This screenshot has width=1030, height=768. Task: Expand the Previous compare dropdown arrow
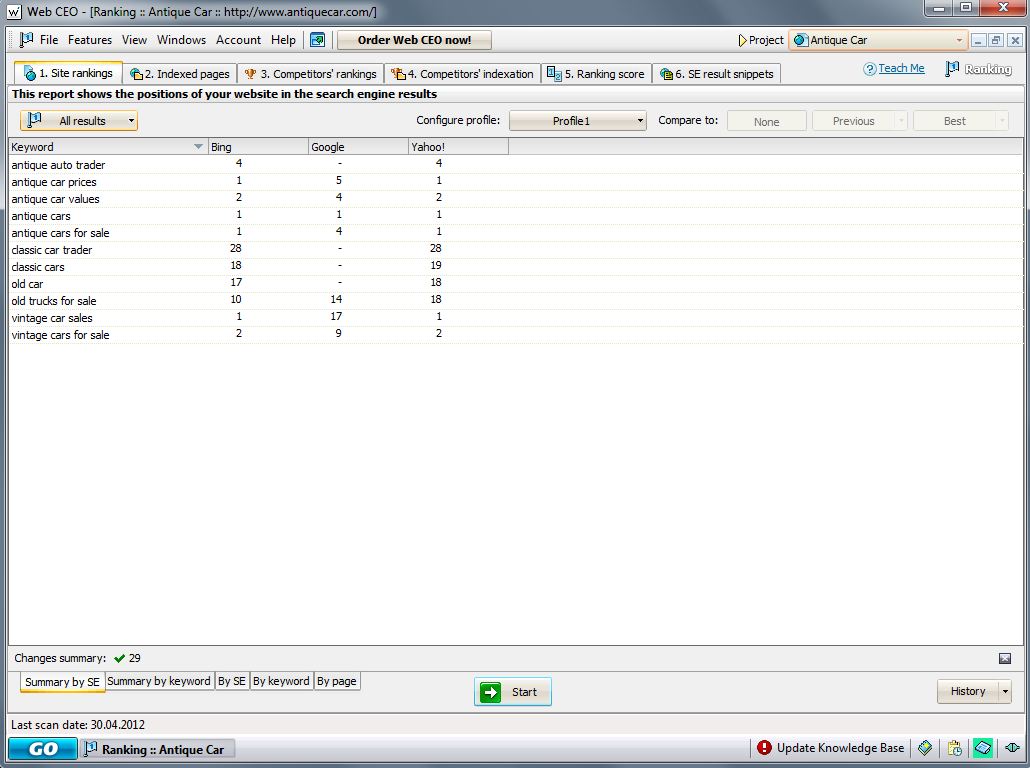coord(901,121)
